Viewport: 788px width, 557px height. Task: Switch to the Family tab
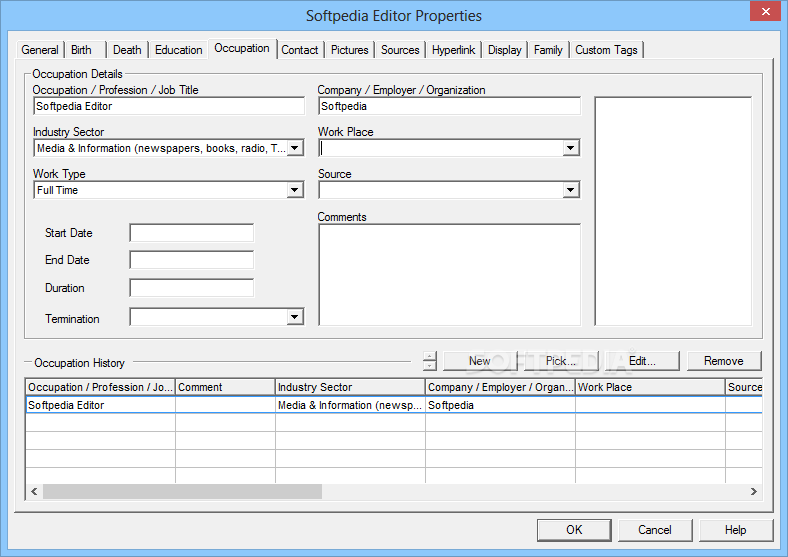[548, 50]
